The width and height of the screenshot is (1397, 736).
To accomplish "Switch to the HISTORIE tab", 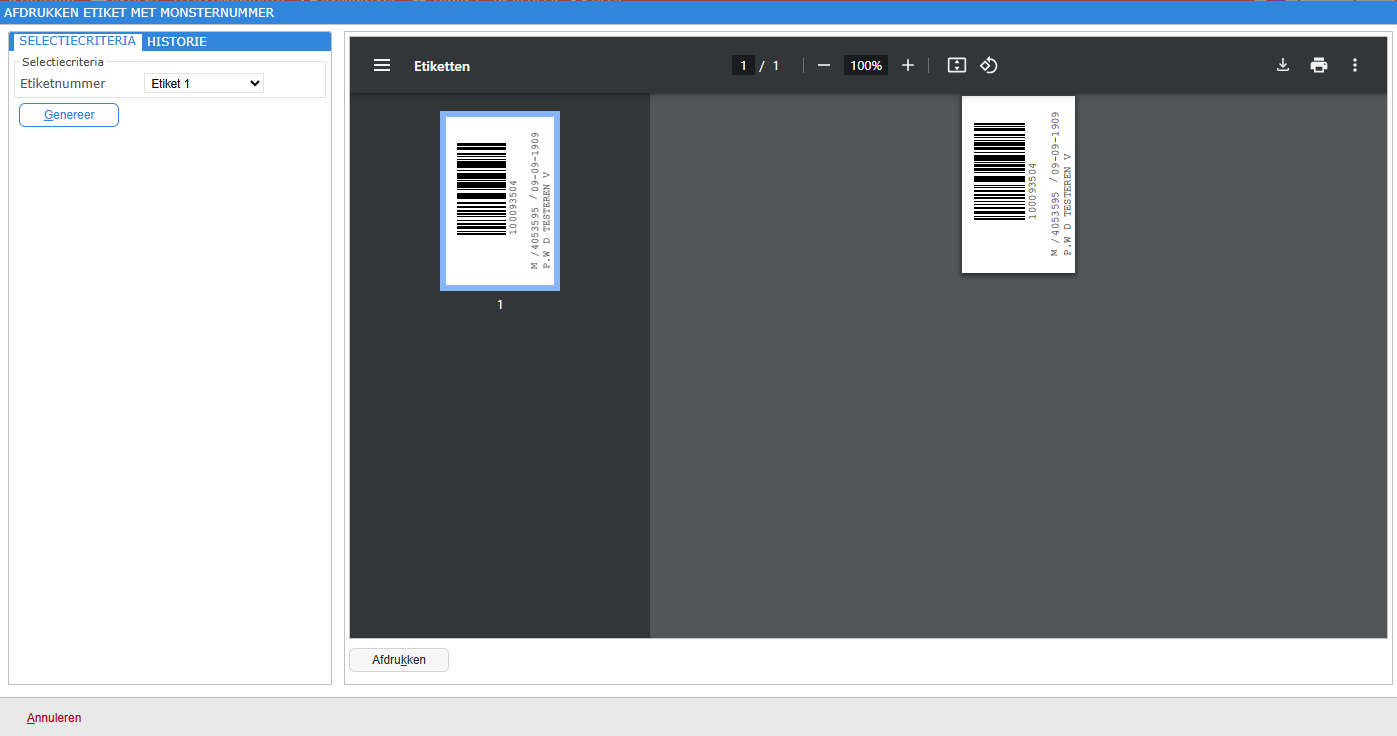I will pyautogui.click(x=177, y=42).
